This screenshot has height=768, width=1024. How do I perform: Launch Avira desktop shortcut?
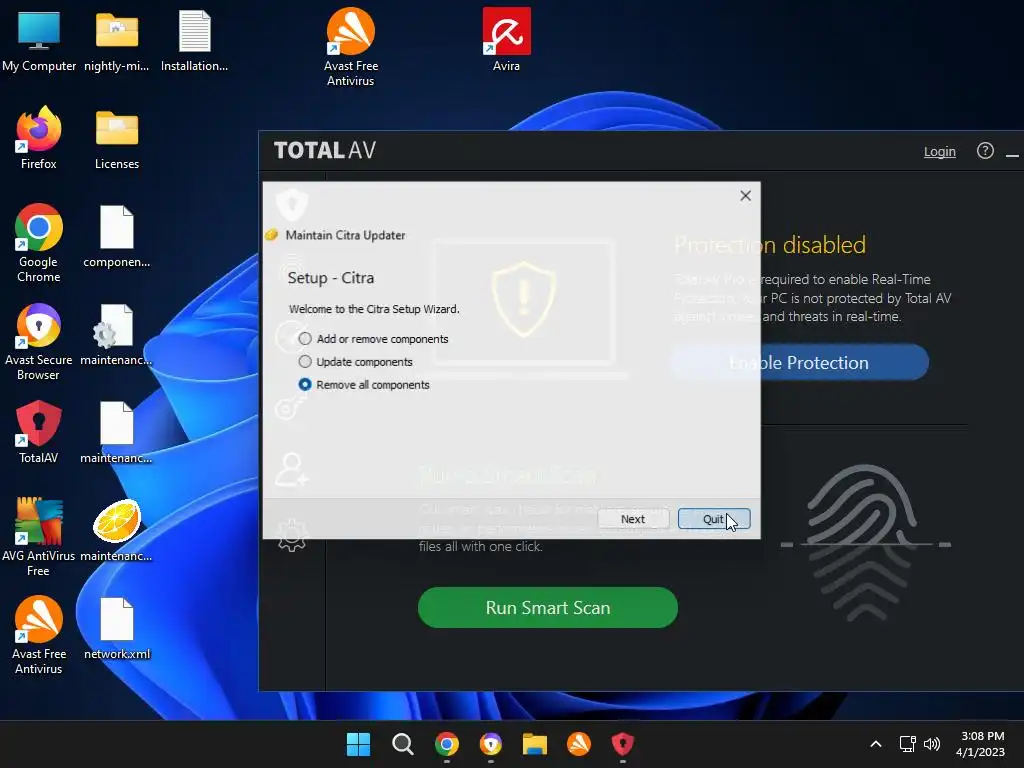pyautogui.click(x=506, y=40)
